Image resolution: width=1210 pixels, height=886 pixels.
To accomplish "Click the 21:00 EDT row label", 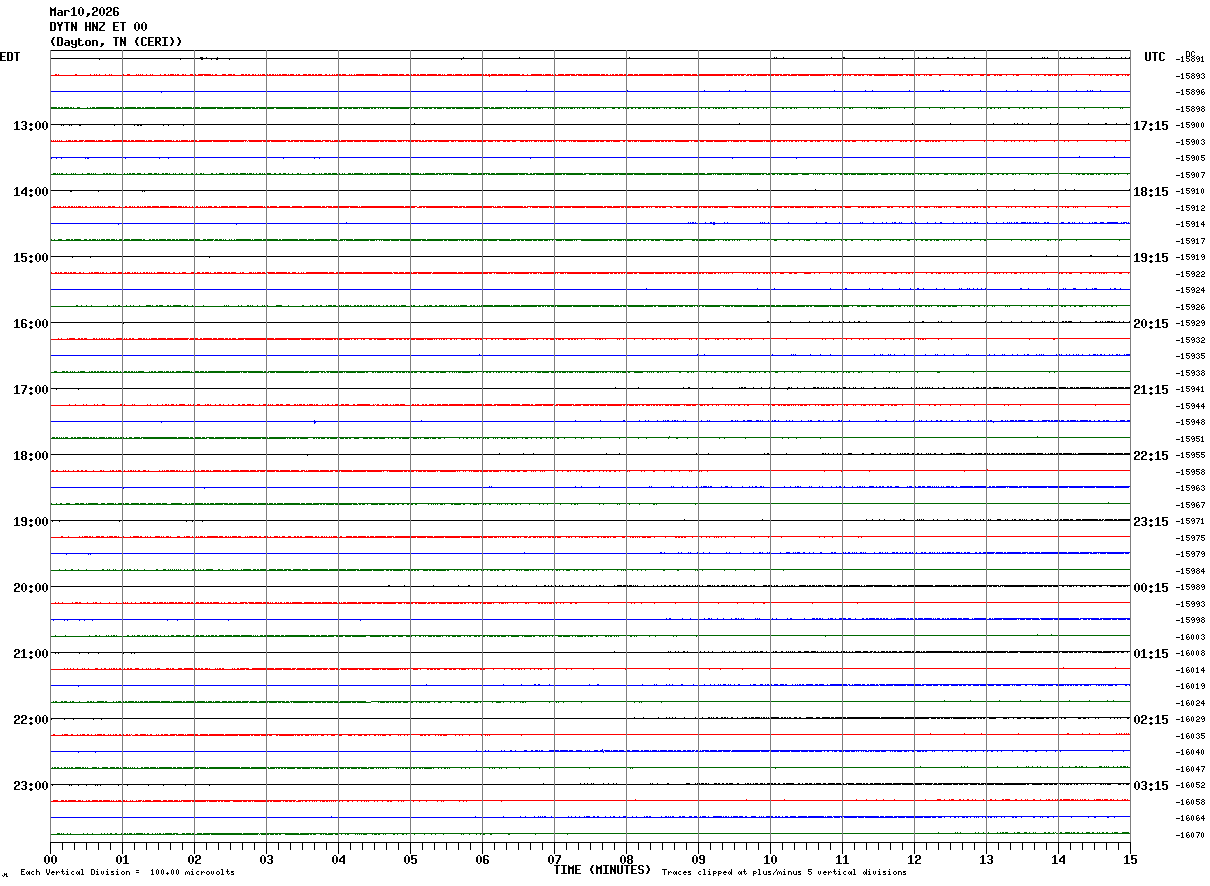I will (x=31, y=654).
